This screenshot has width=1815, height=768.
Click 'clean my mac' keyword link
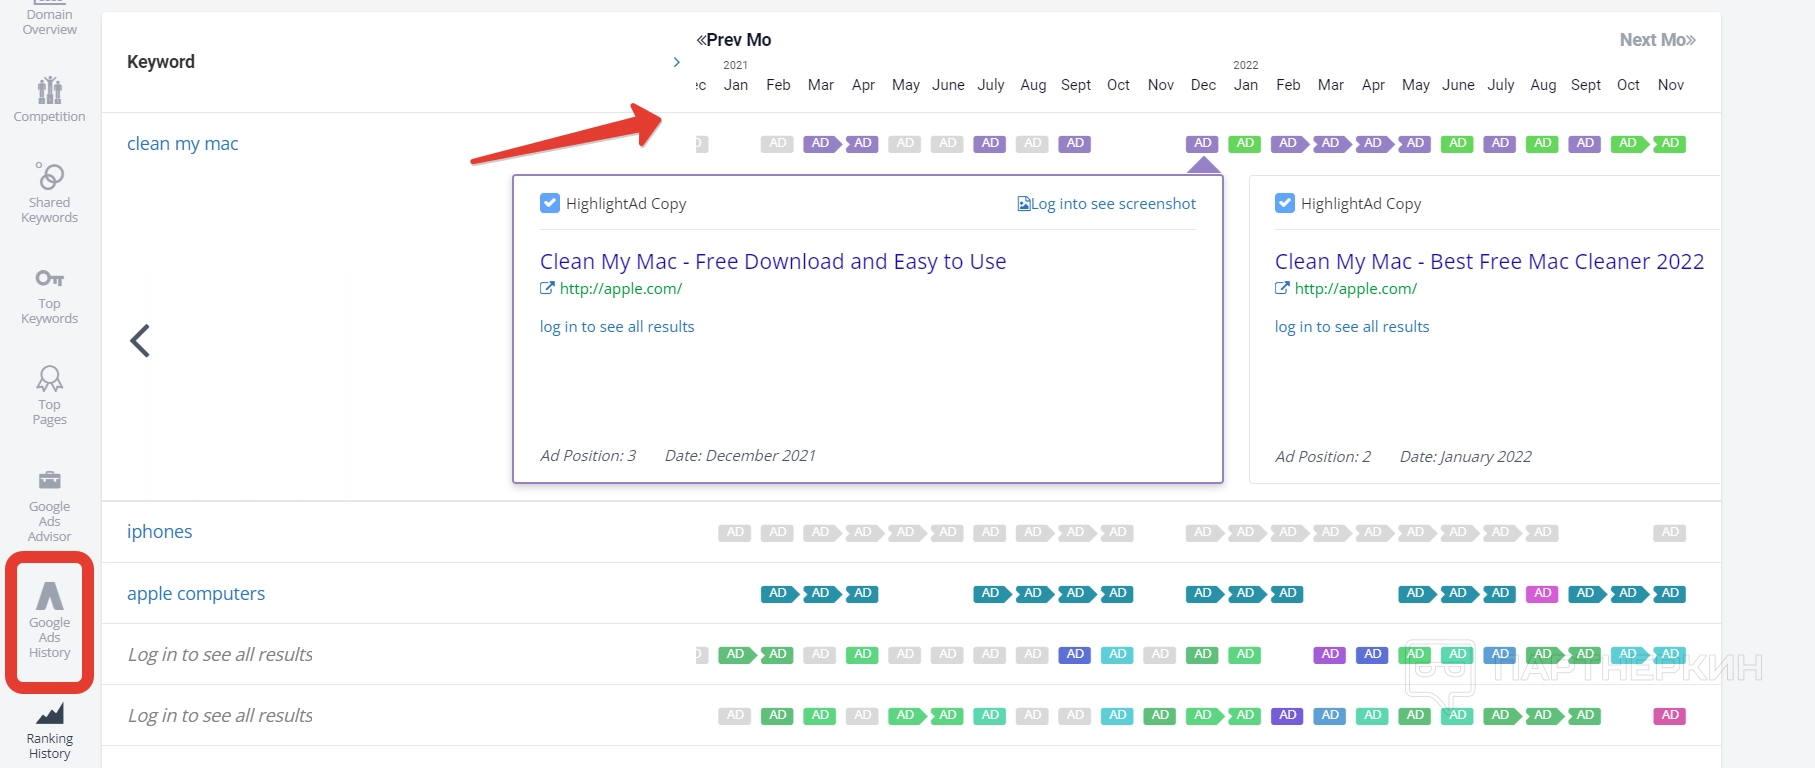[x=182, y=144]
